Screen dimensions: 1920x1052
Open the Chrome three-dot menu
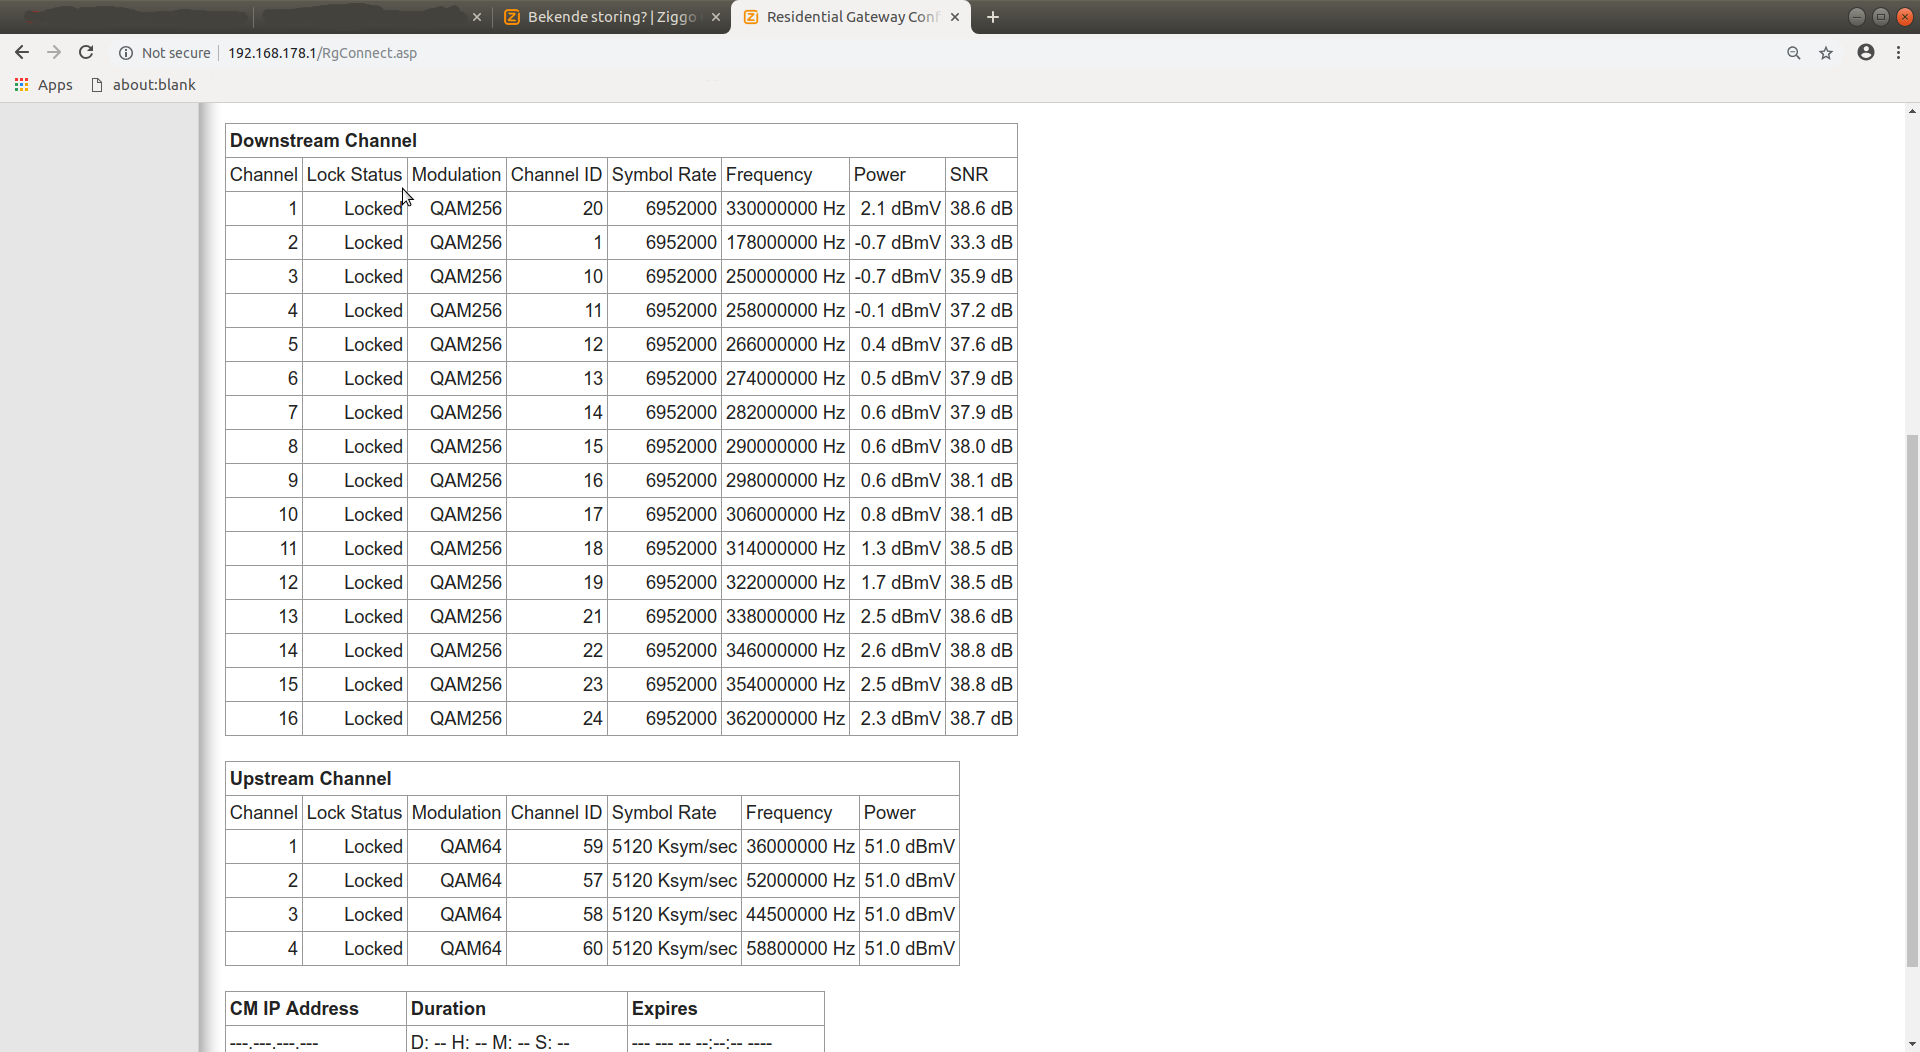coord(1898,53)
